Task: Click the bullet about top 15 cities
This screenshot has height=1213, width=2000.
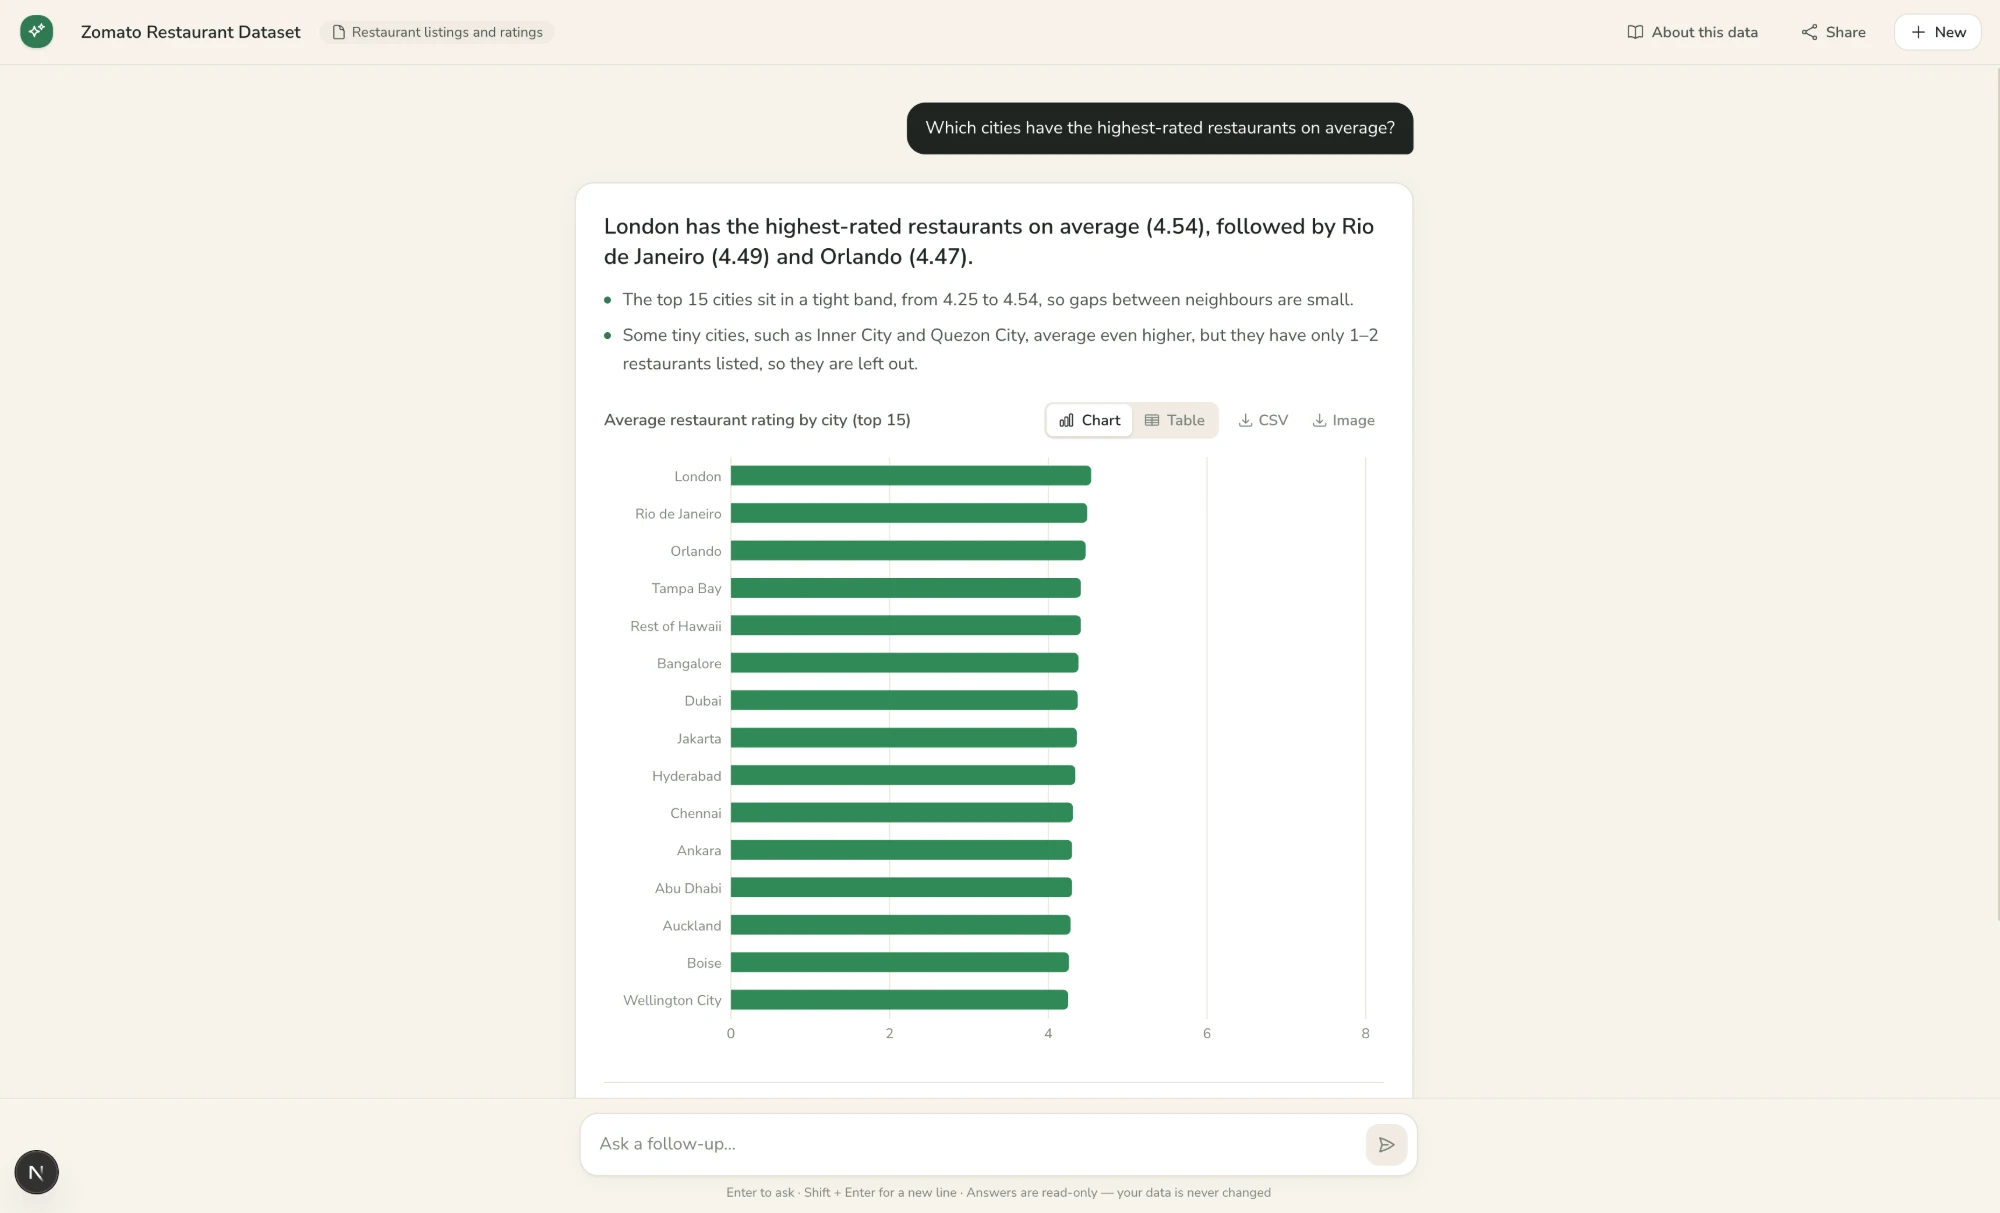Action: click(x=988, y=300)
